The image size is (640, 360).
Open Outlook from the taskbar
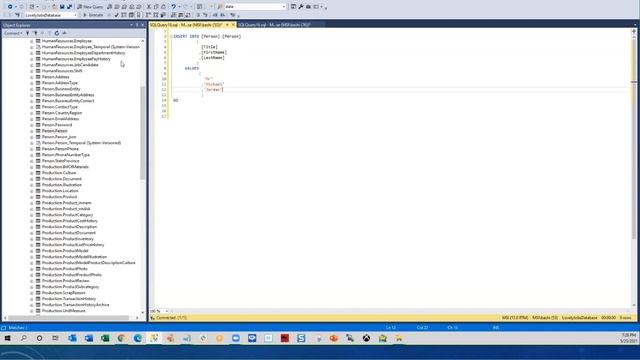point(72,338)
